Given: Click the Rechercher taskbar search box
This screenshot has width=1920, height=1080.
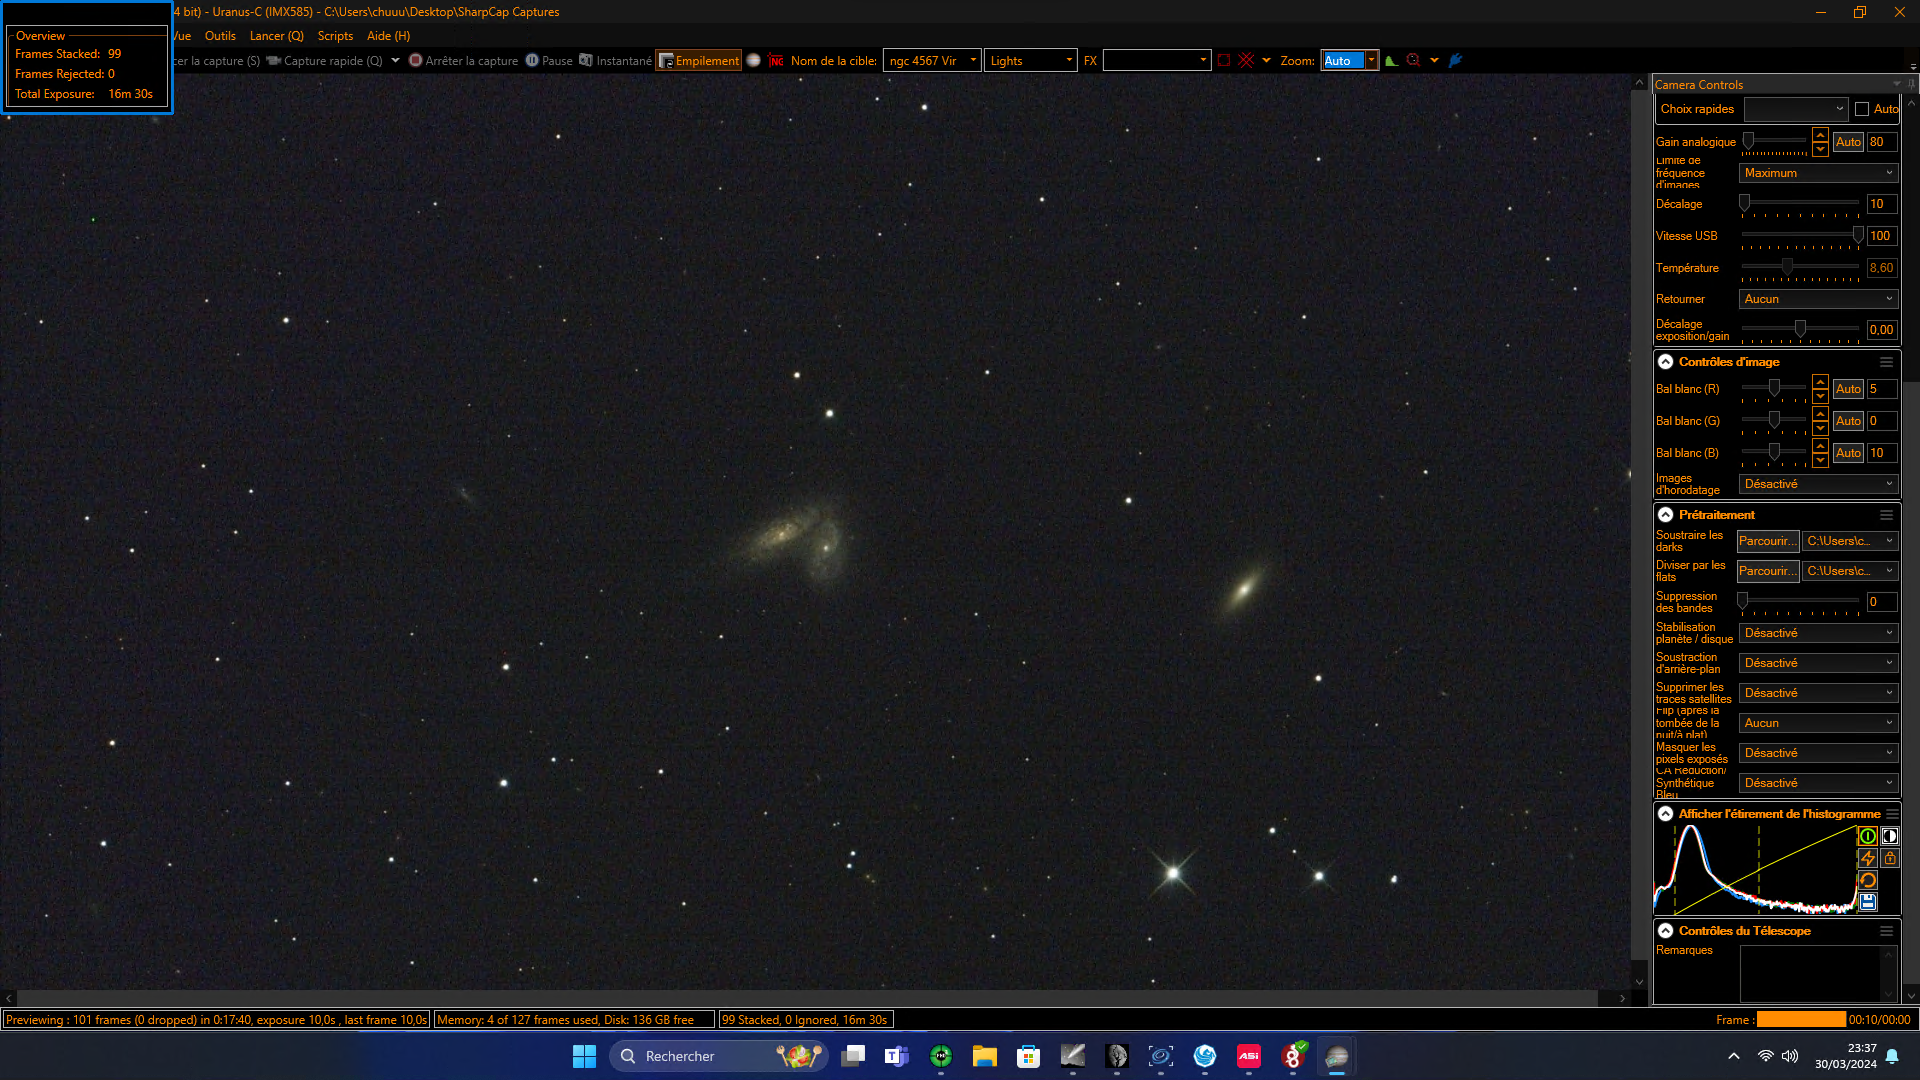Looking at the screenshot, I should (x=719, y=1056).
